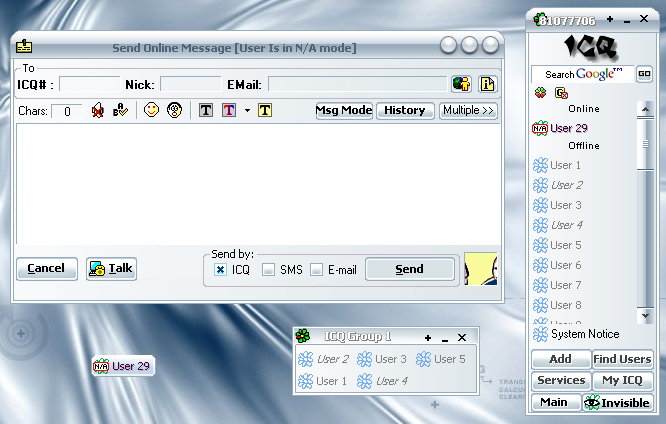Run the spell check icon

[x=120, y=110]
